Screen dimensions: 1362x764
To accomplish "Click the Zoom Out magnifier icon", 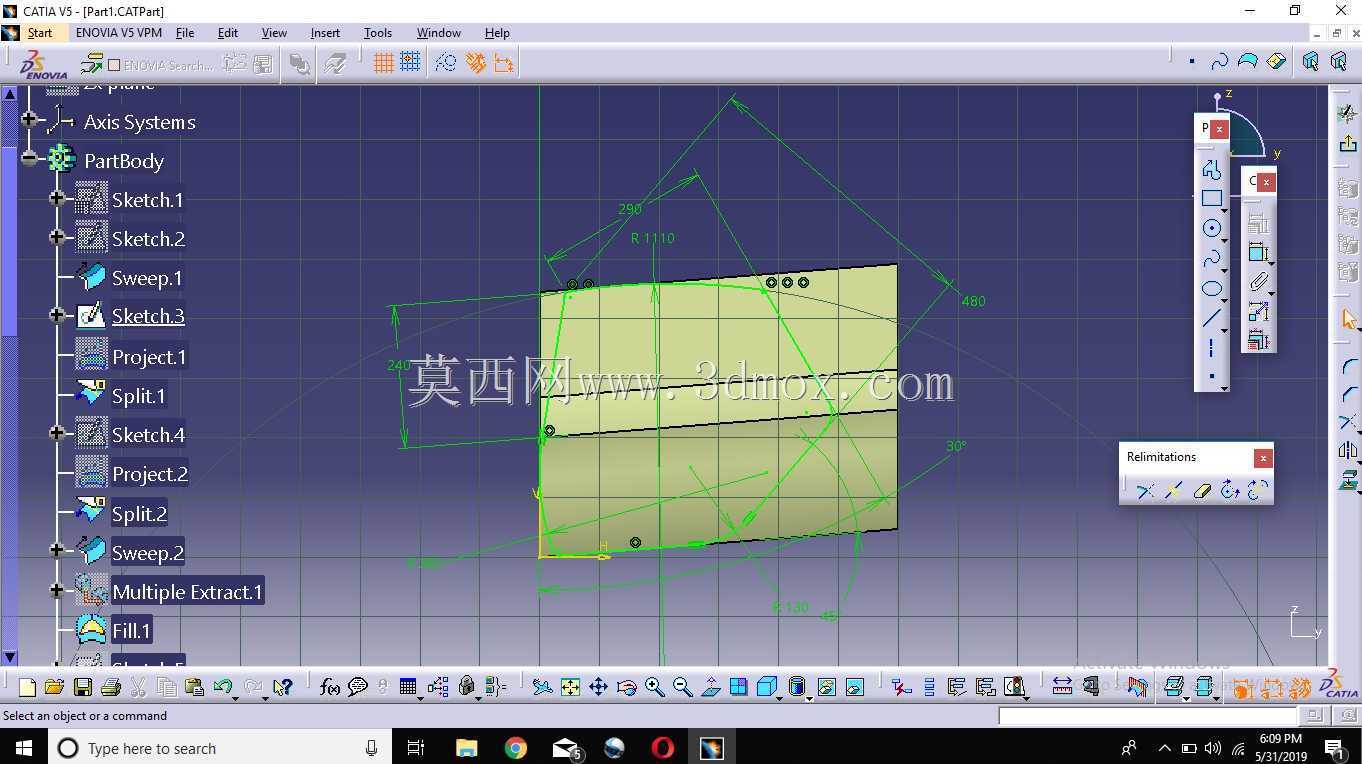I will click(x=682, y=687).
